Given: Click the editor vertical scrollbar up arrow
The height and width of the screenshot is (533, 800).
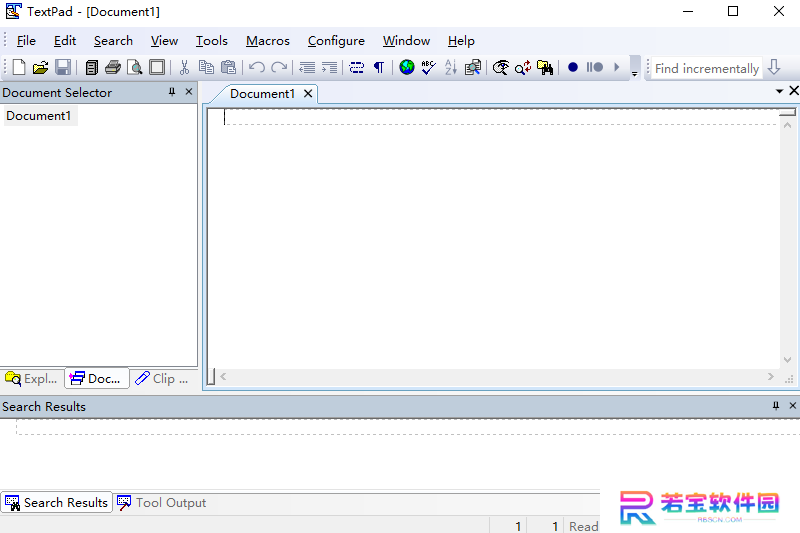Looking at the screenshot, I should click(x=787, y=125).
